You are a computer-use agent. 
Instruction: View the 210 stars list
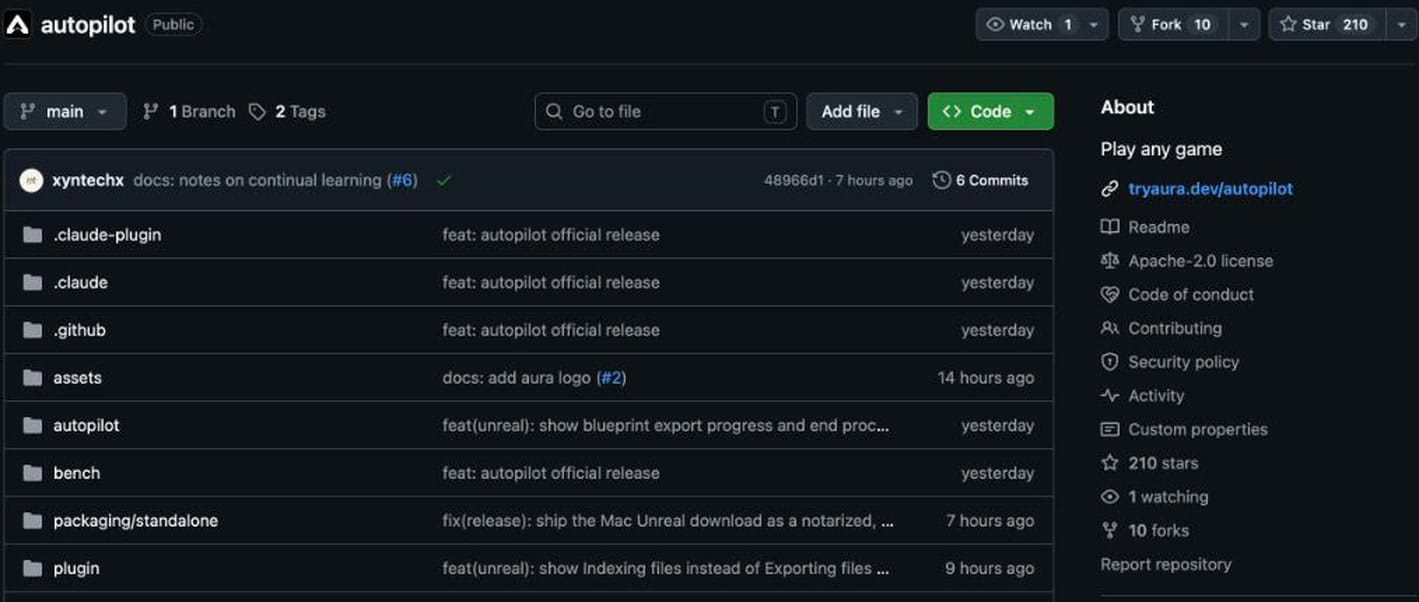[x=1162, y=463]
